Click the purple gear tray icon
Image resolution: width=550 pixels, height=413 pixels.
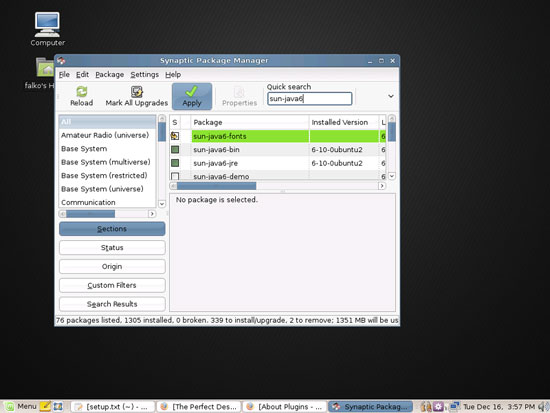point(438,407)
